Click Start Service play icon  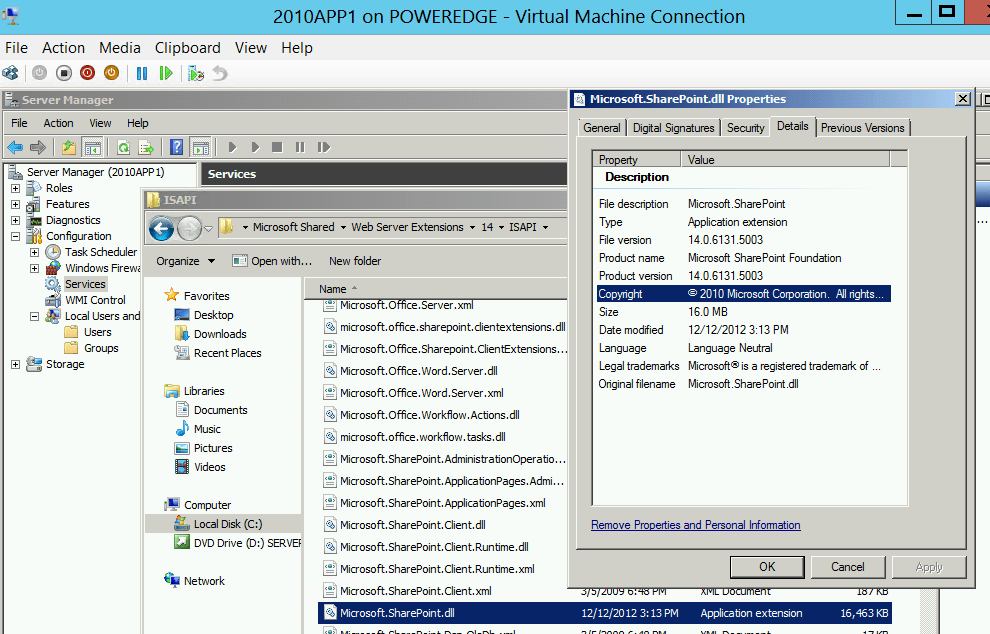click(232, 147)
